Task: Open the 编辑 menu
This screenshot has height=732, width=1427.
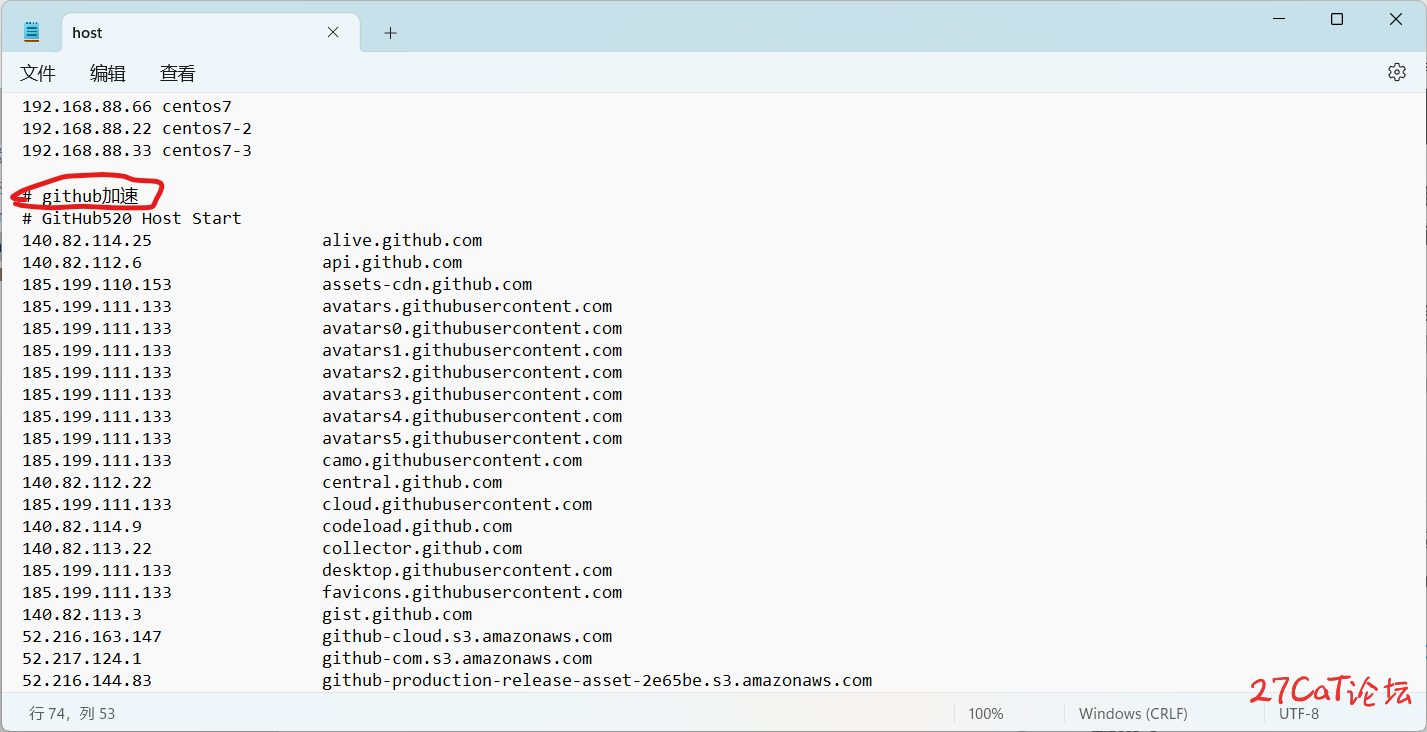Action: [x=108, y=73]
